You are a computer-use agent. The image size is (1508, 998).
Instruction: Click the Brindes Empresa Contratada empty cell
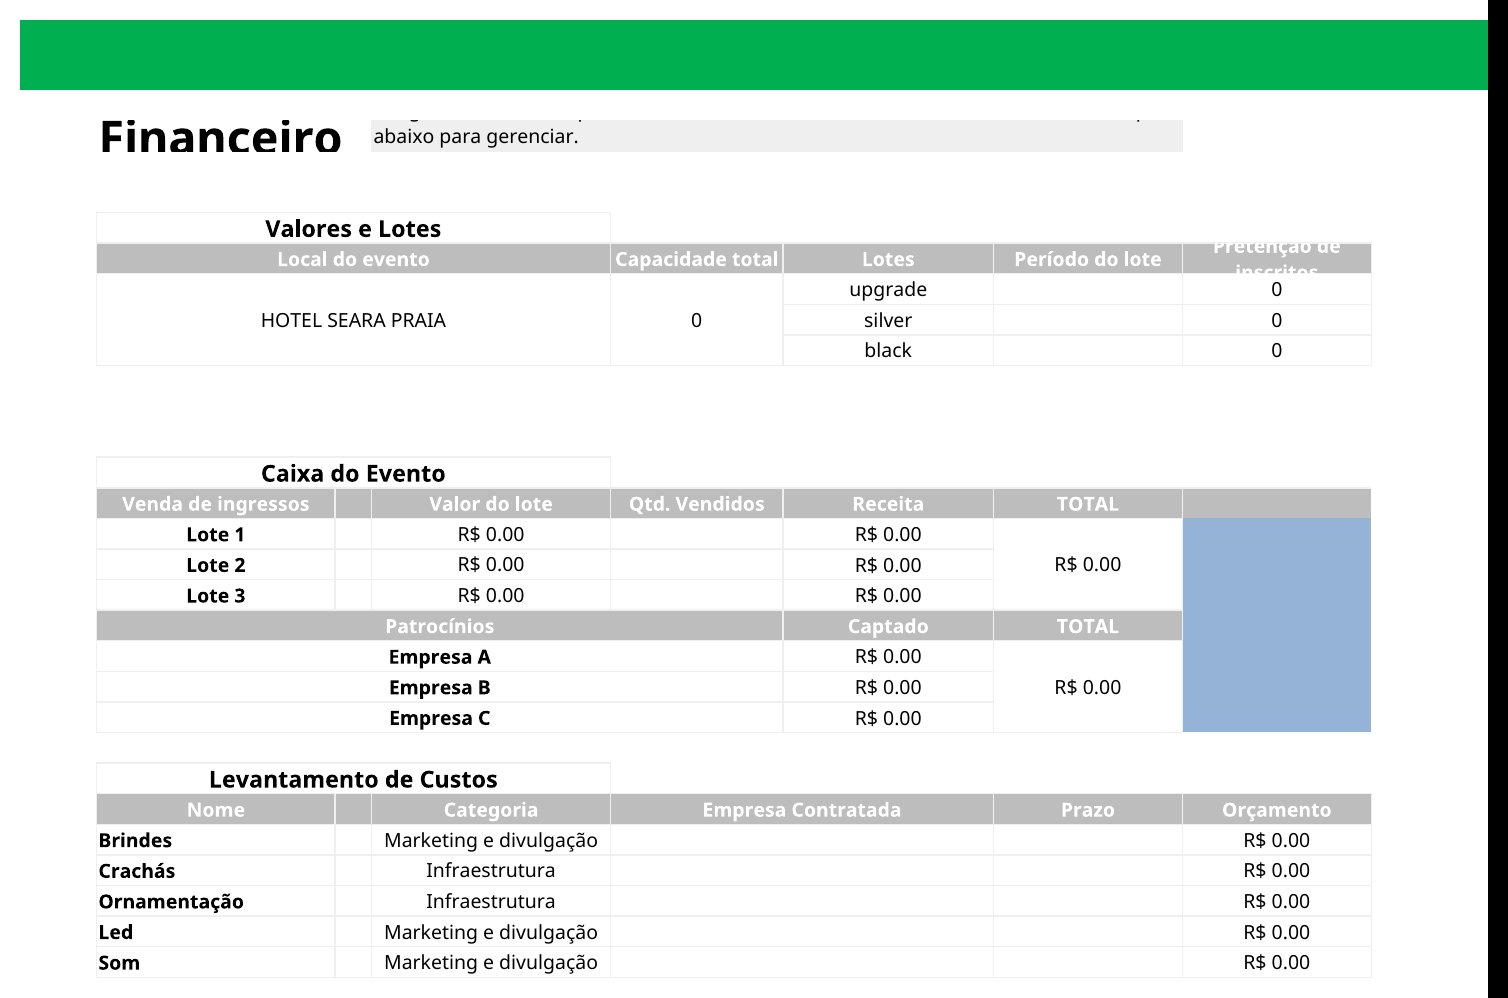(801, 840)
